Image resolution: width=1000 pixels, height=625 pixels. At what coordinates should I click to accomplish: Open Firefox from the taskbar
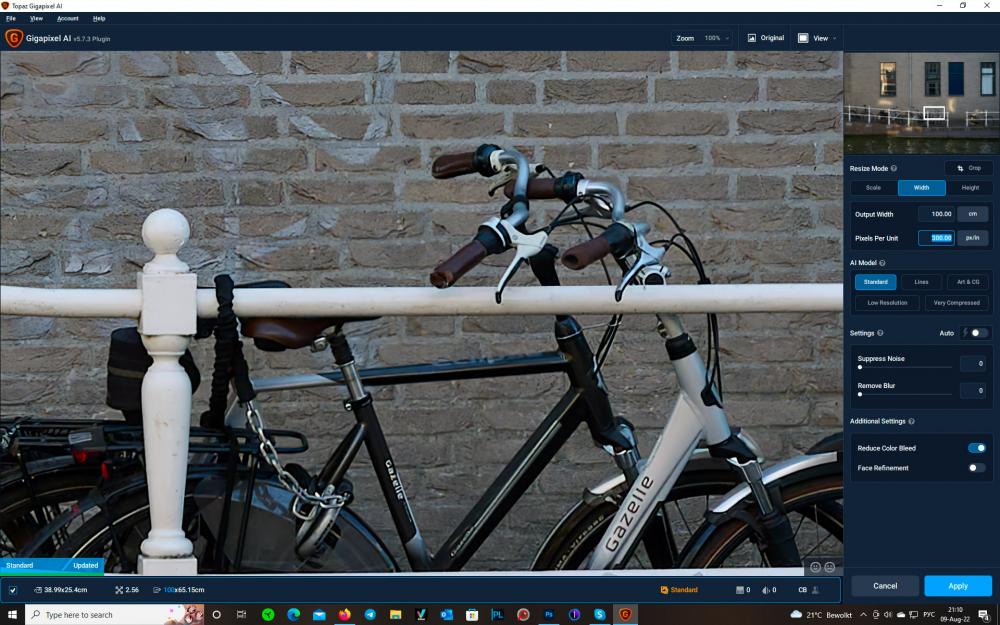click(344, 615)
